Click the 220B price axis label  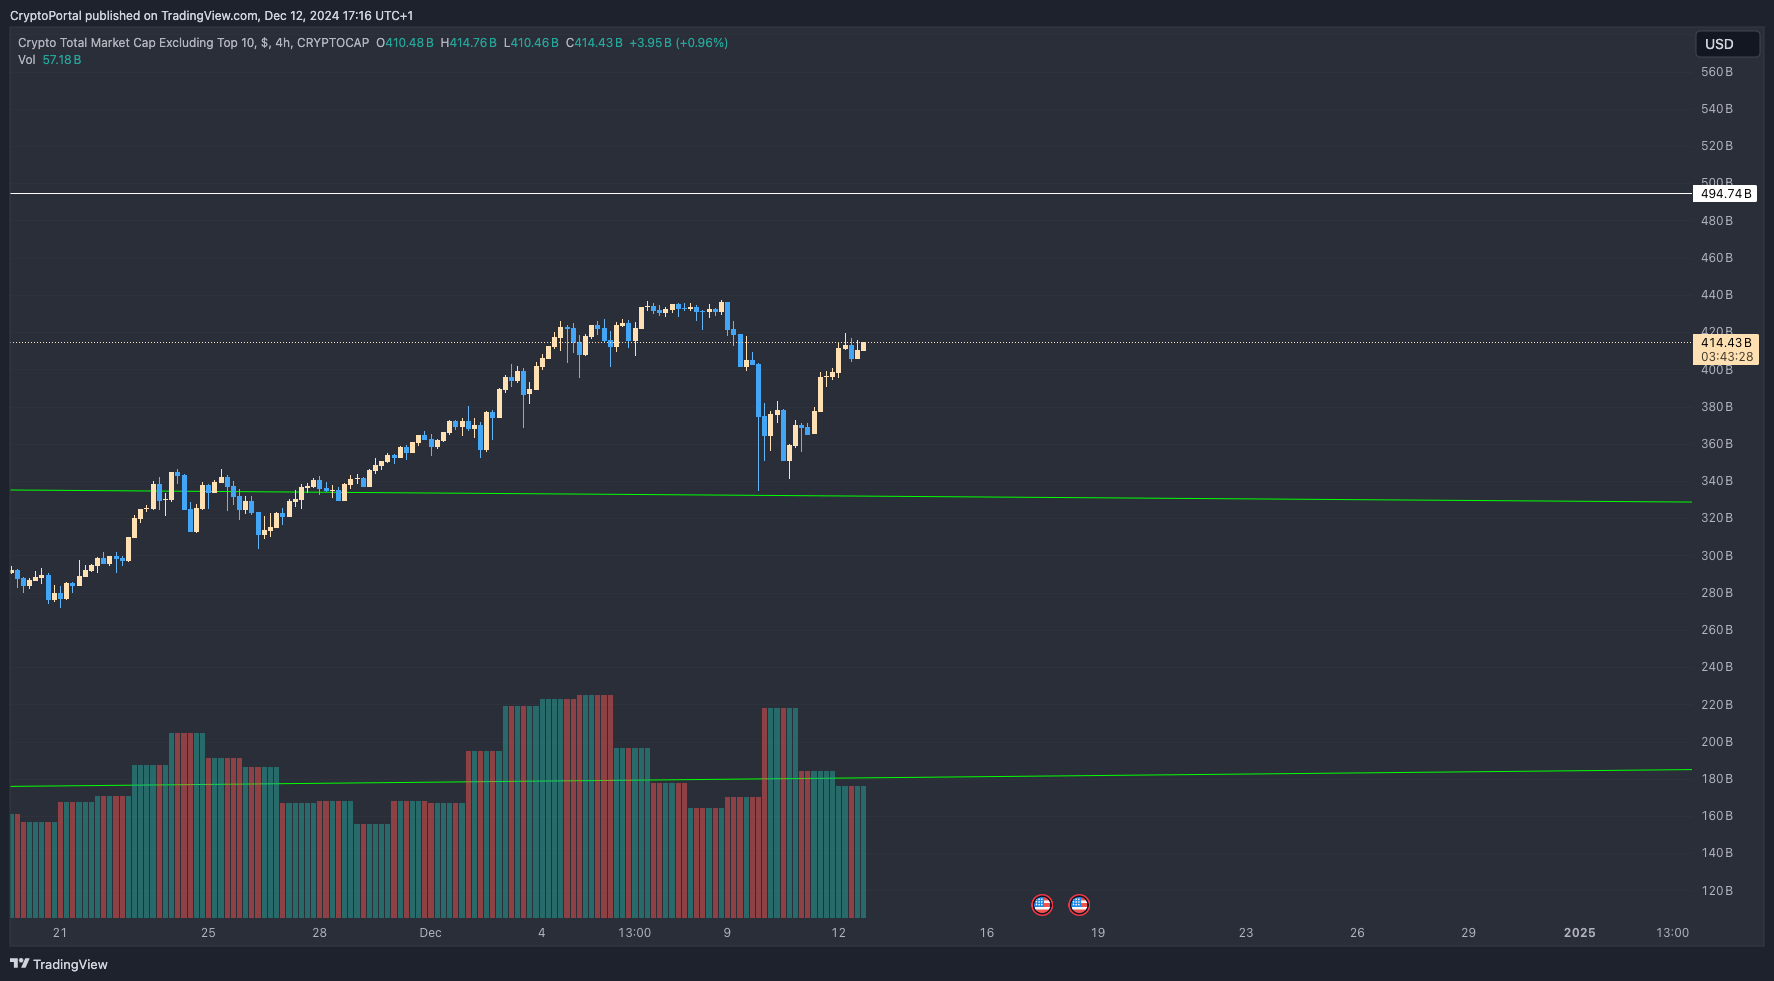point(1717,705)
